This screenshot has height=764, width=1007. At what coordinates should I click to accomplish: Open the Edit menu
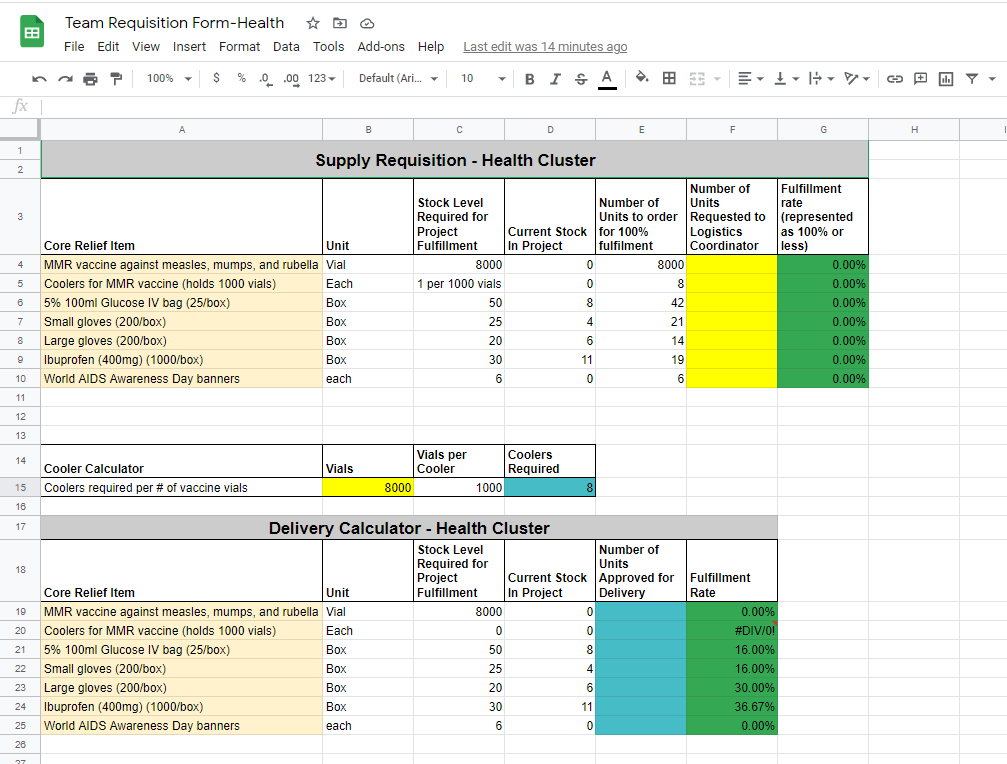pos(108,46)
